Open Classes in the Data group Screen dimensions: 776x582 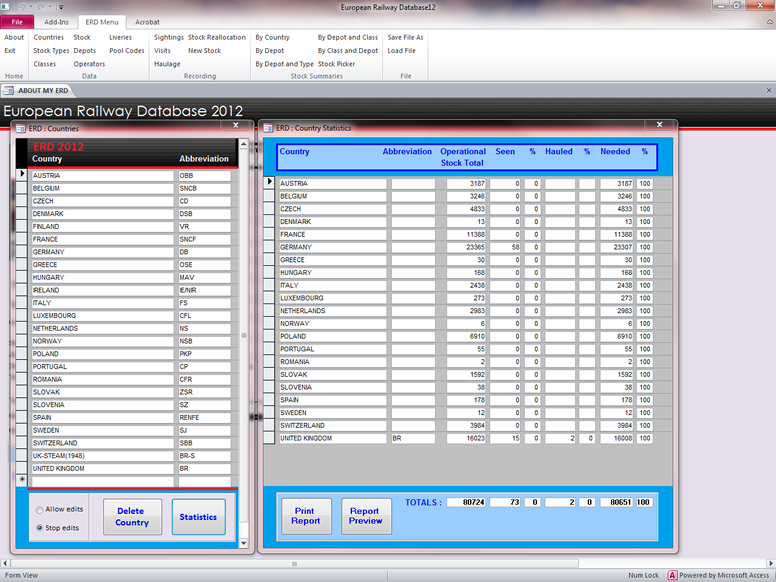click(x=45, y=64)
